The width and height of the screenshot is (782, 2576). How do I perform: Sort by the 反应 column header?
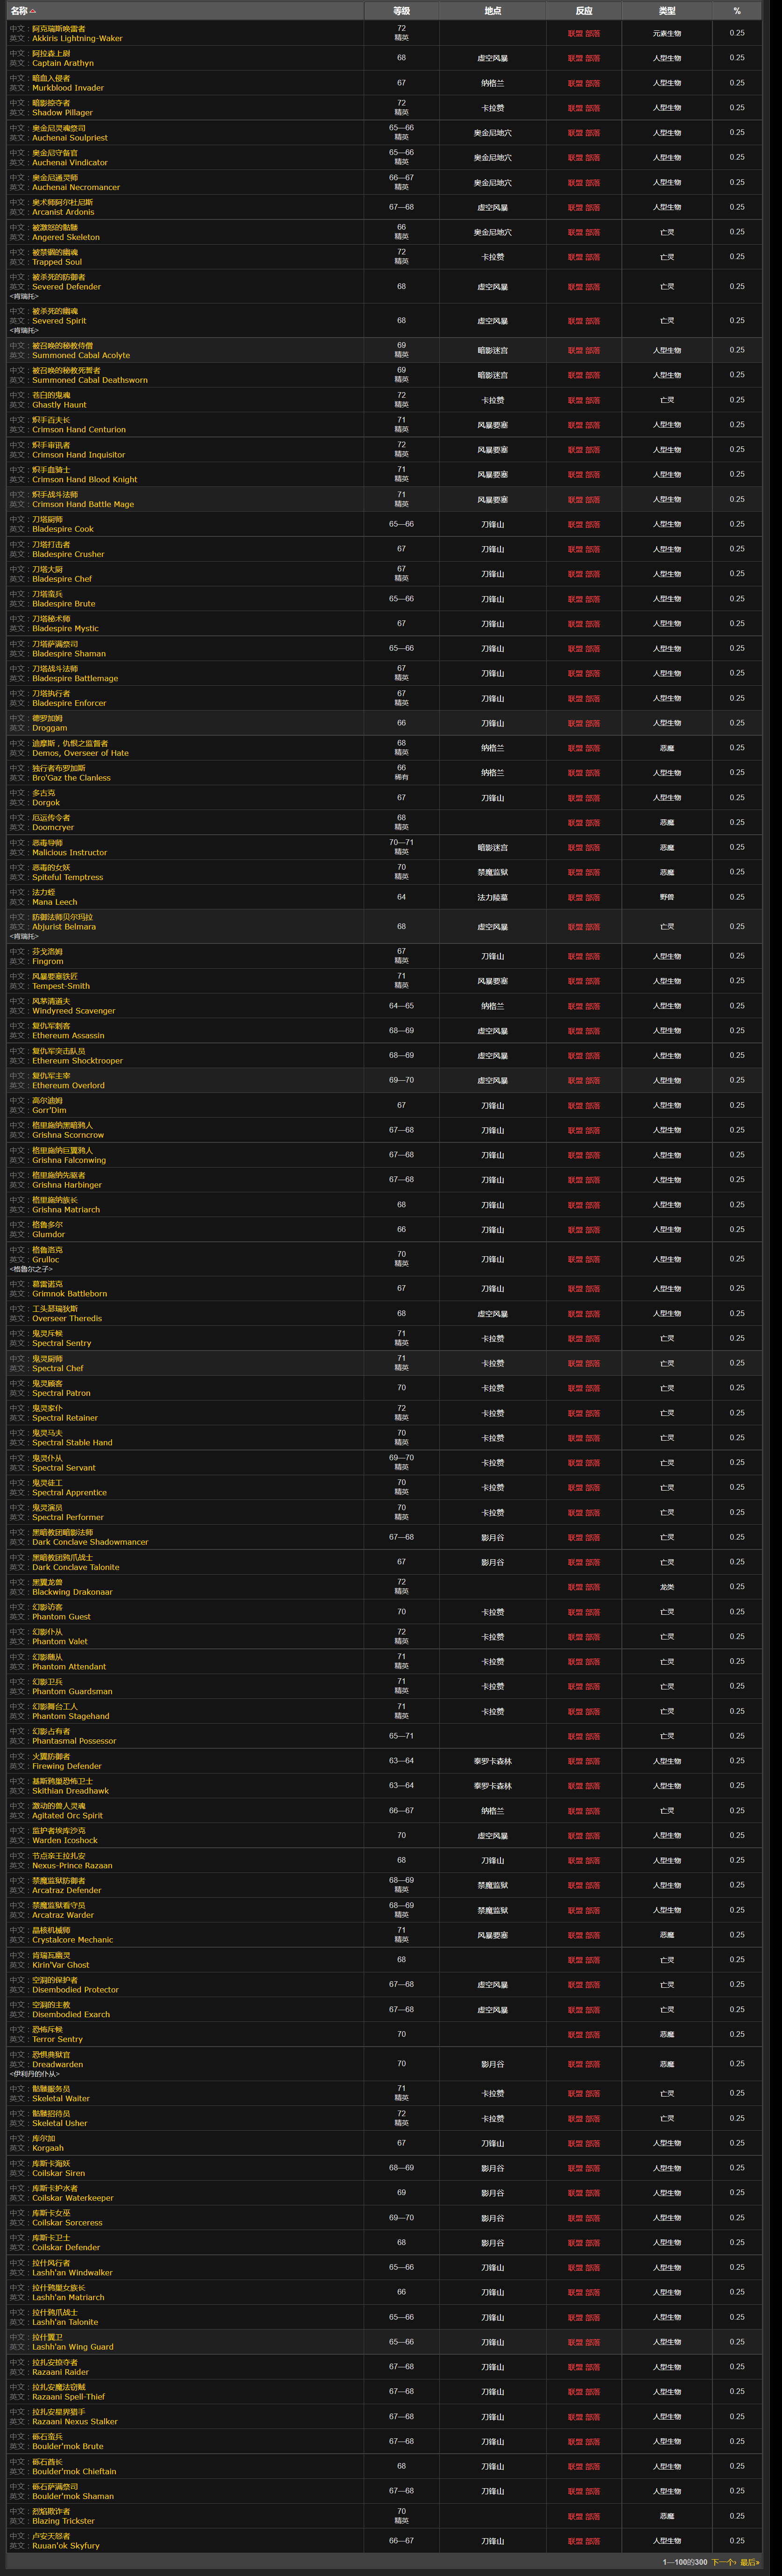584,11
